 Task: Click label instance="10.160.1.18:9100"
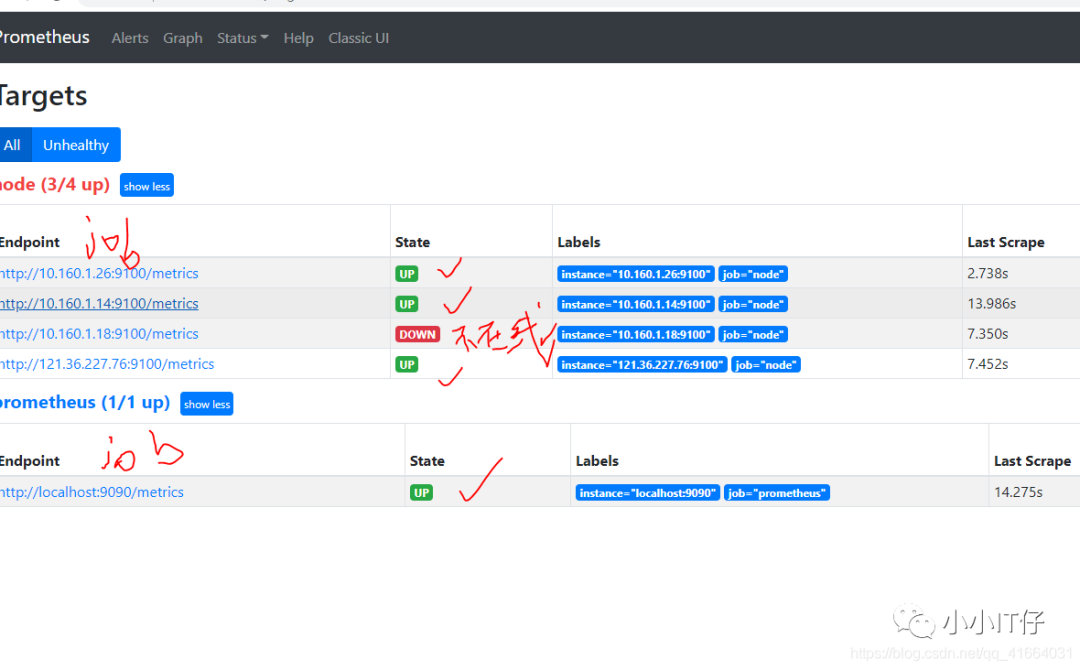pos(635,335)
